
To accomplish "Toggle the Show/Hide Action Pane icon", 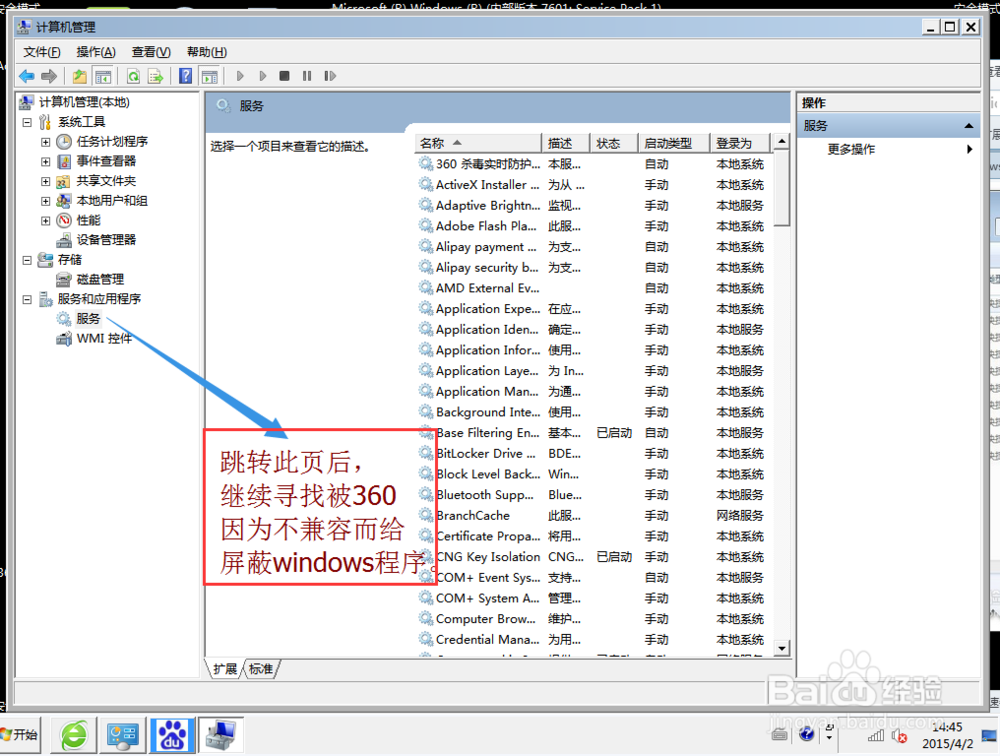I will [x=208, y=75].
